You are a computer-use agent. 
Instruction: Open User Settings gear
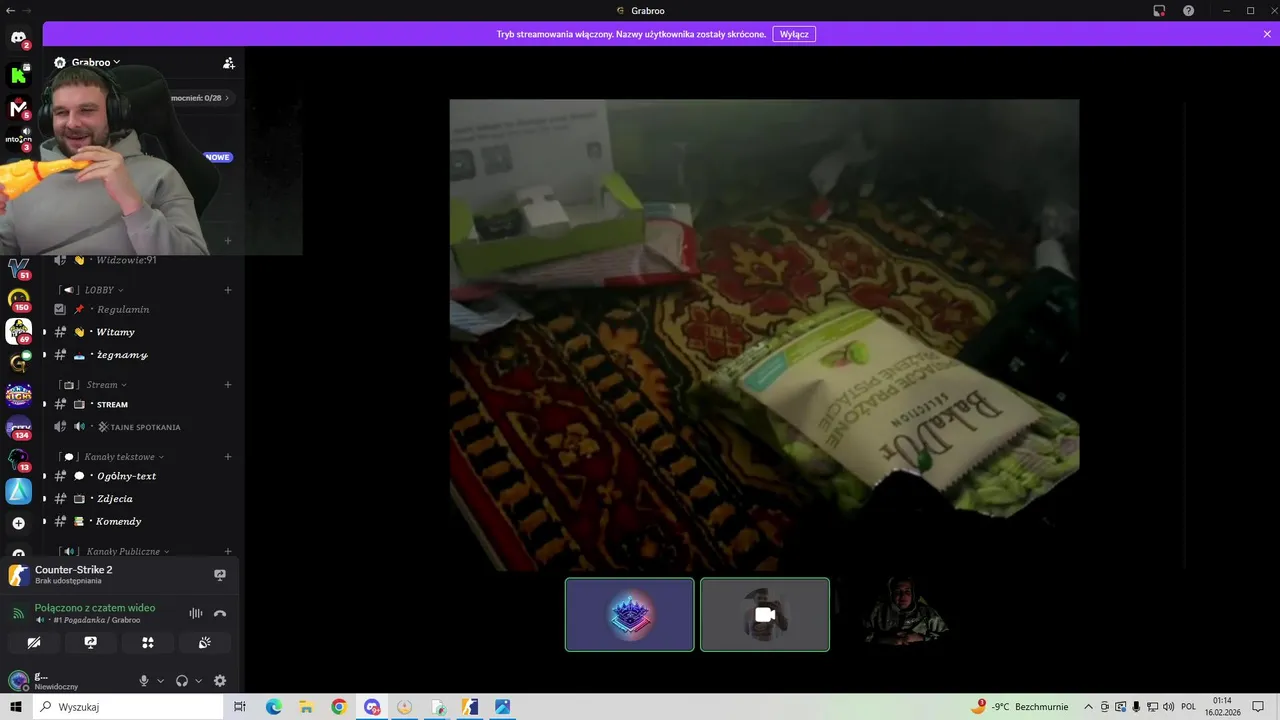(x=220, y=681)
